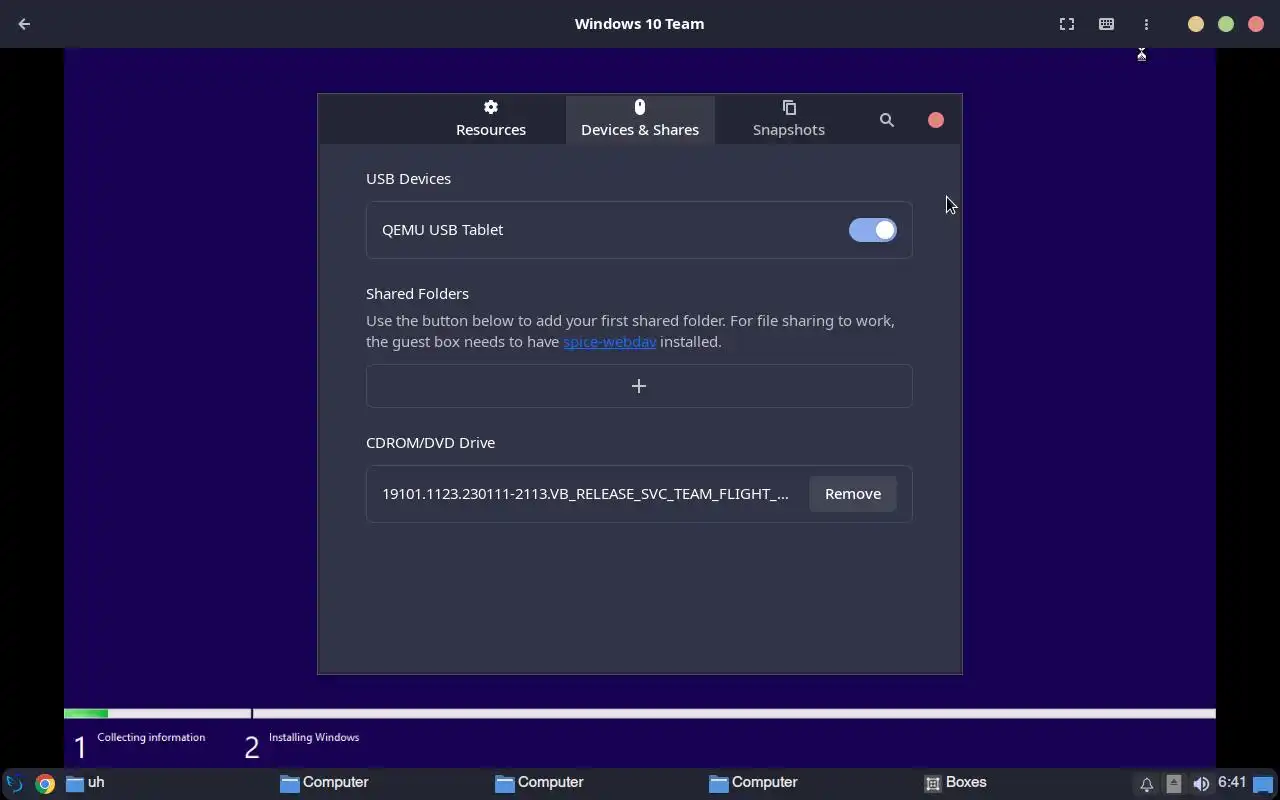Click the 'CDROM/DVD Drive' heading
This screenshot has height=800, width=1280.
coord(430,442)
